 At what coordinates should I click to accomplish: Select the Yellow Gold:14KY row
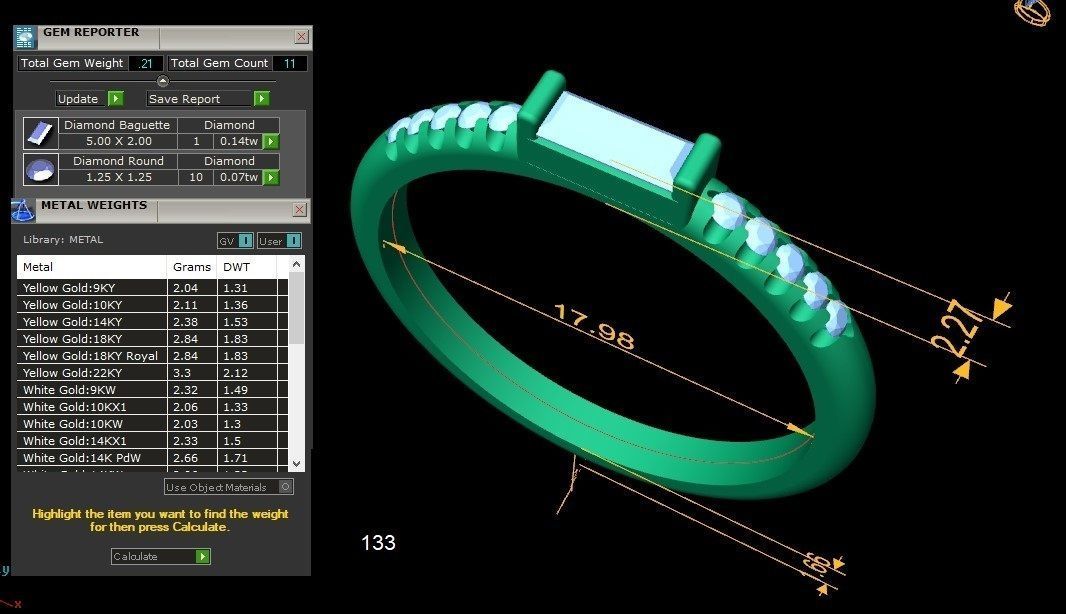click(x=152, y=322)
